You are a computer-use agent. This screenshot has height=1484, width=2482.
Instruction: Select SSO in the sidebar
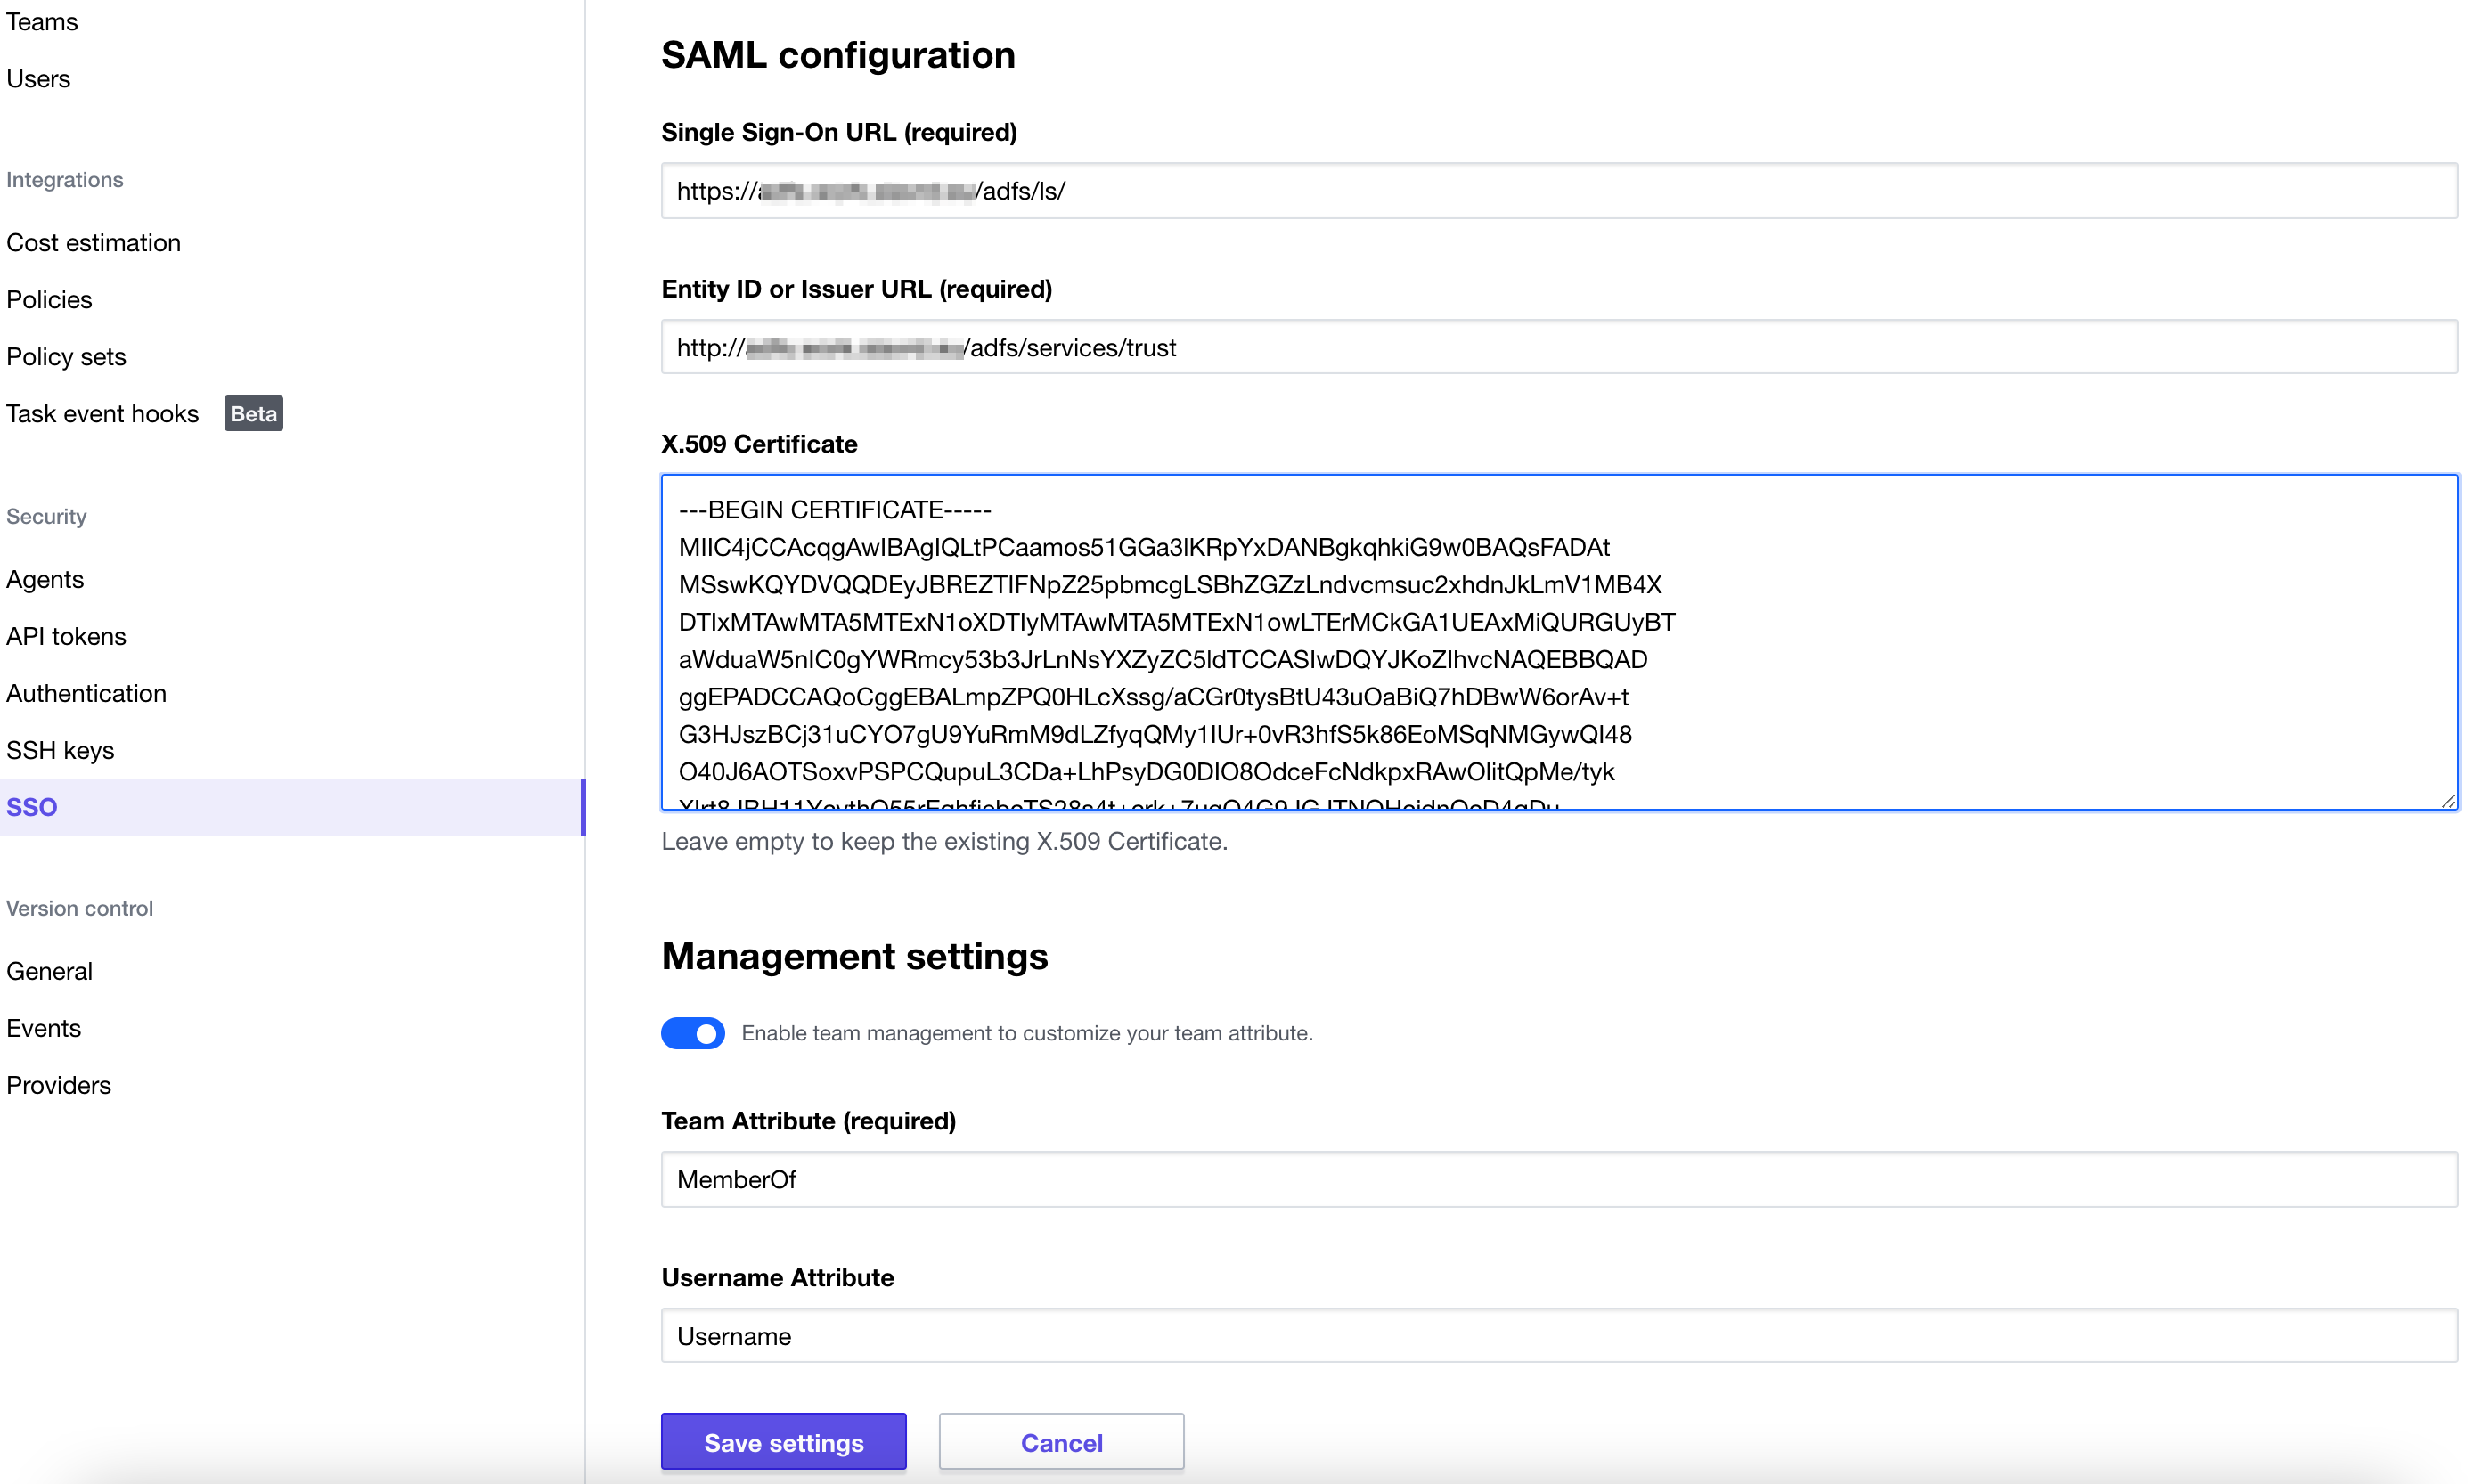(32, 808)
